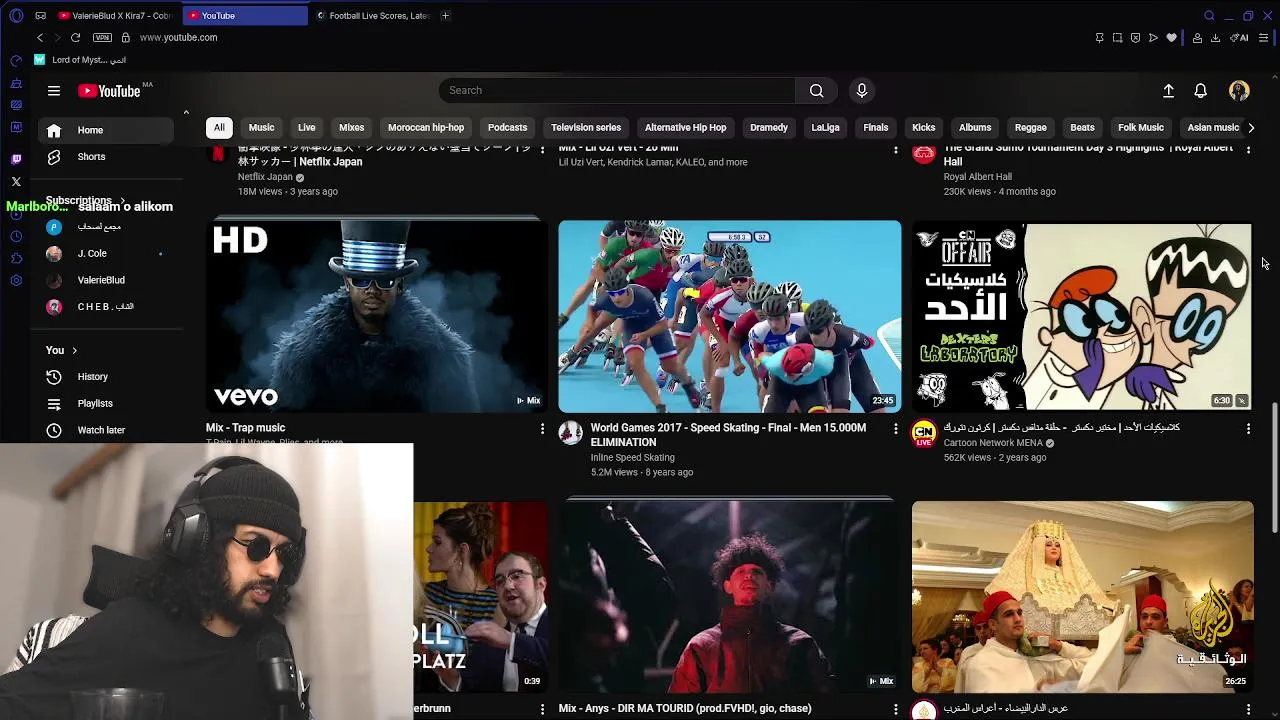Show more category chips with right arrow
Image resolution: width=1280 pixels, height=720 pixels.
pos(1251,128)
